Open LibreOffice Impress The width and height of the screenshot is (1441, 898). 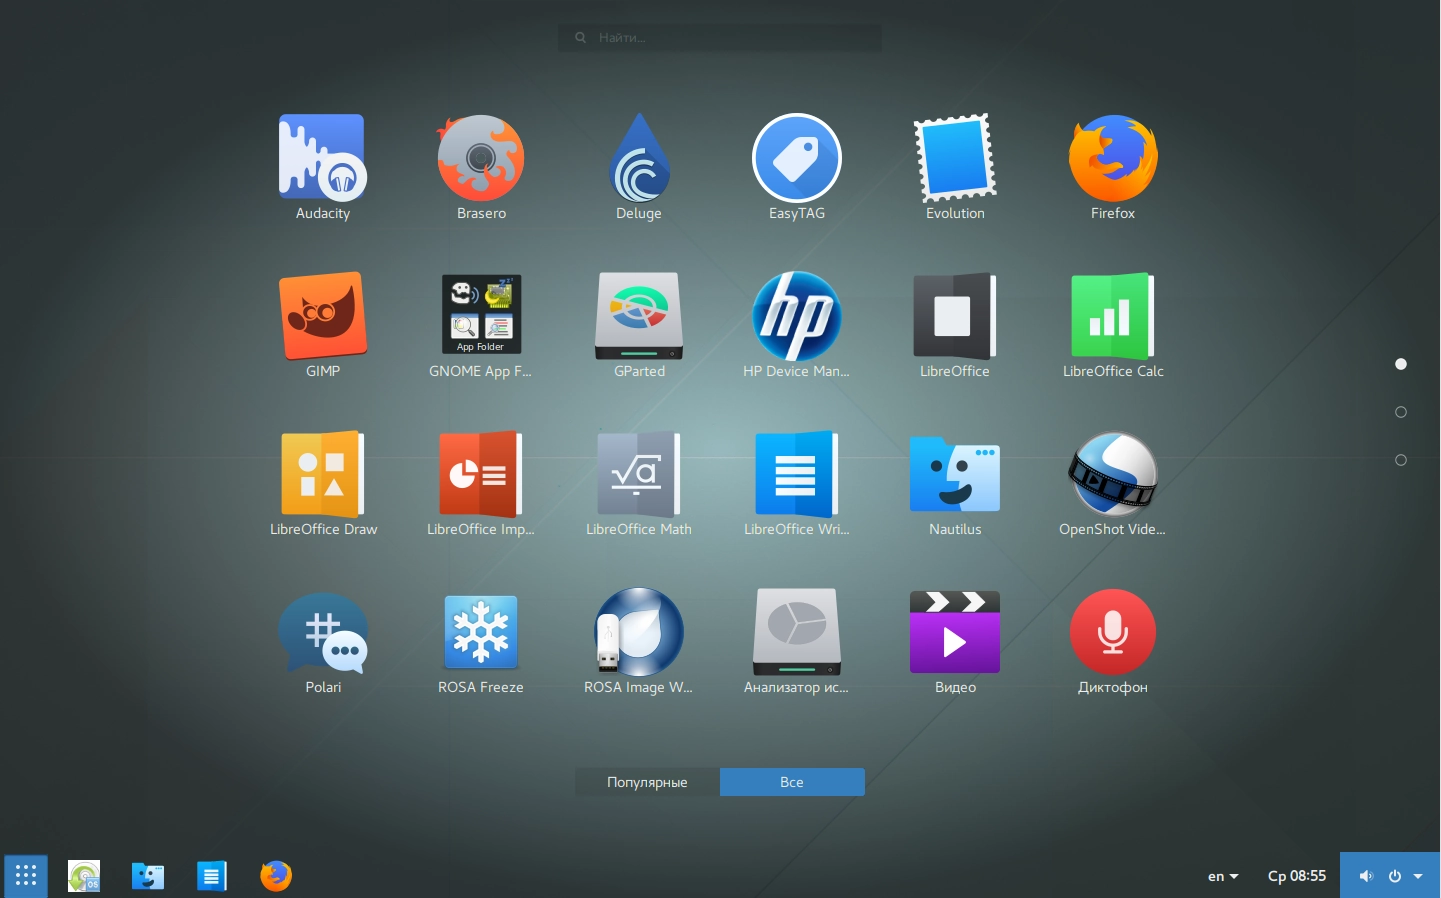point(481,474)
